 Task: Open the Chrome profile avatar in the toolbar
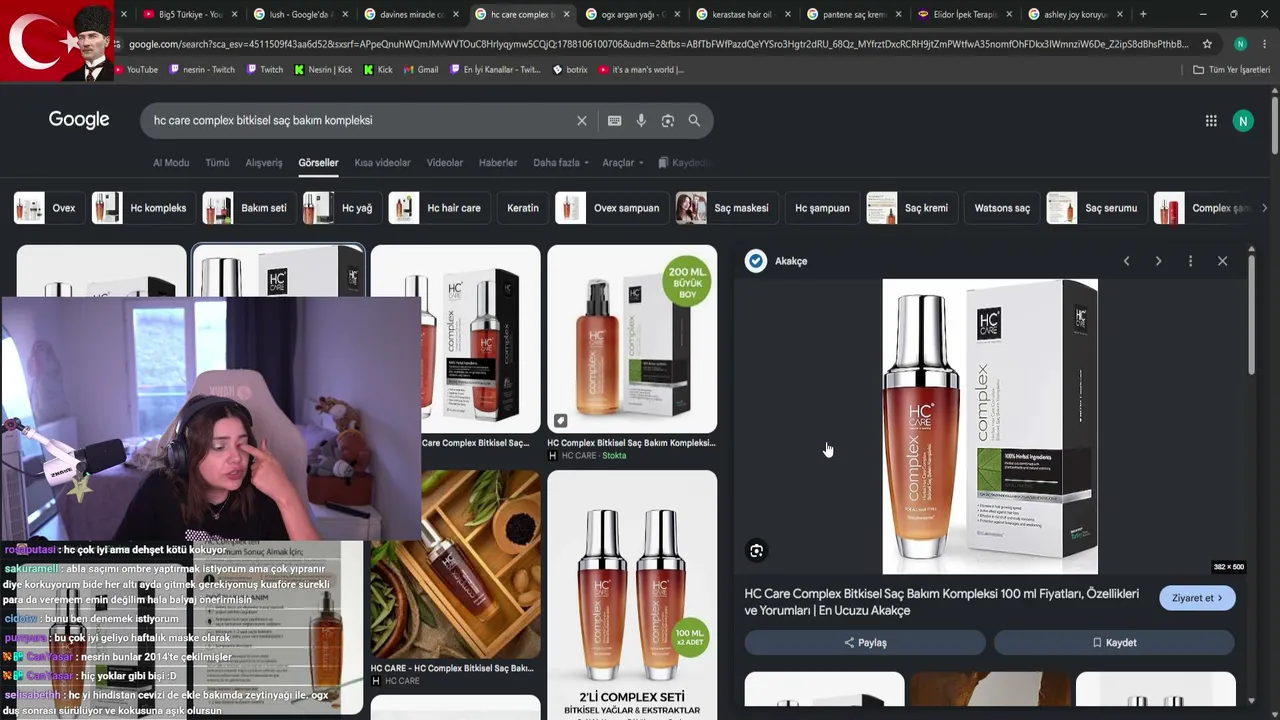tap(1240, 44)
